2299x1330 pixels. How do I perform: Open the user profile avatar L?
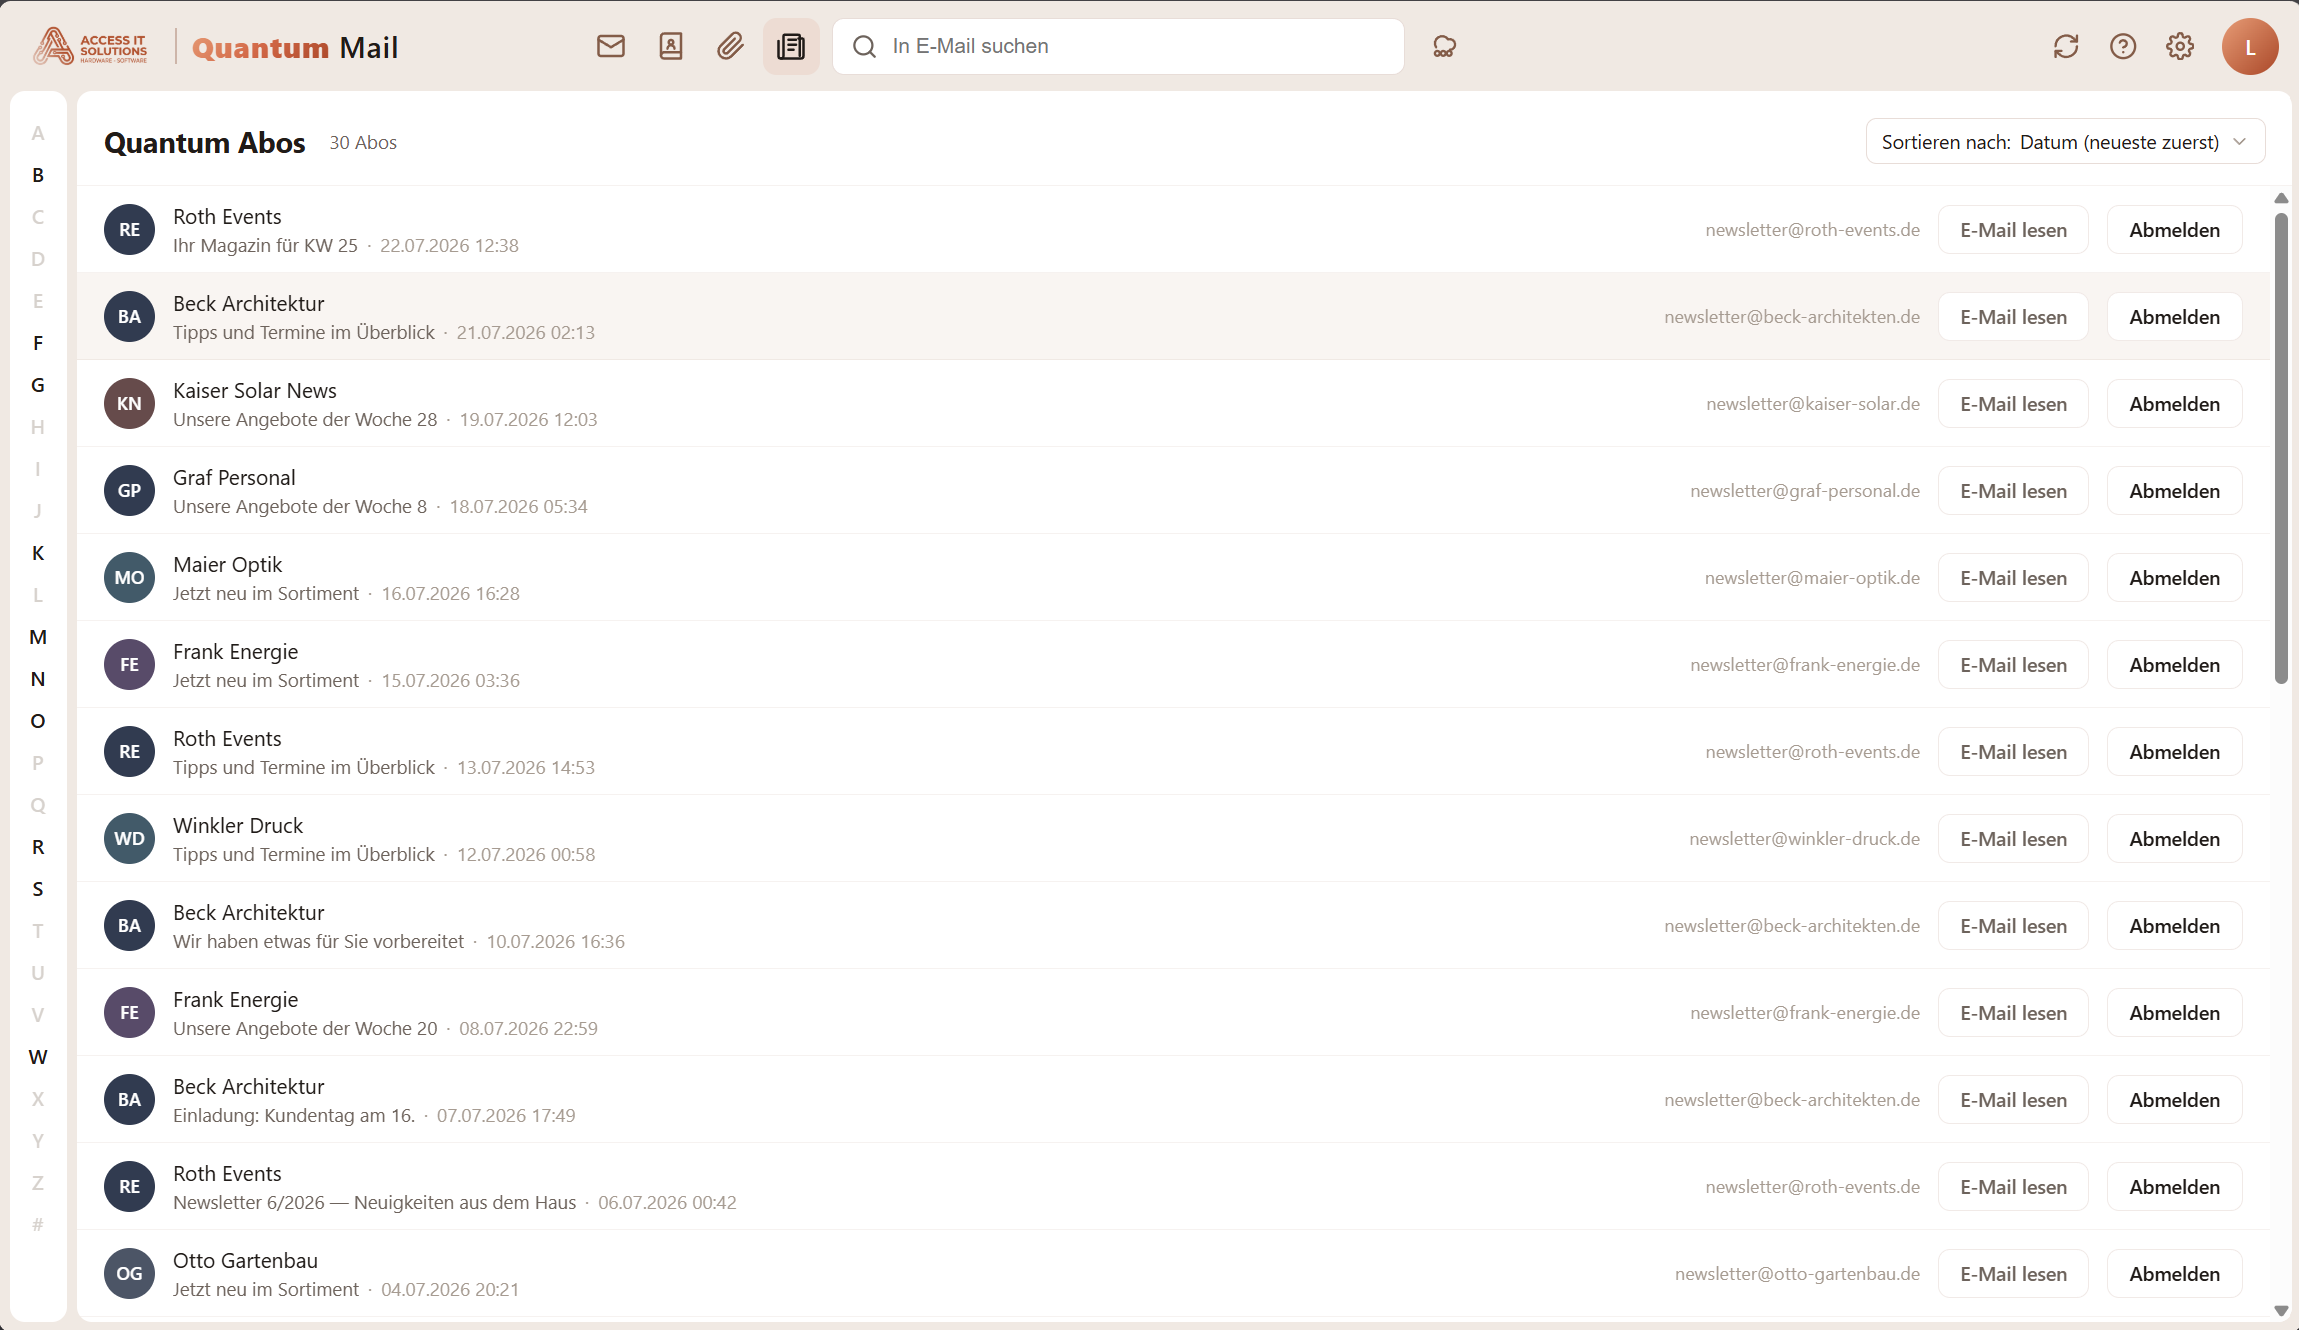coord(2250,46)
